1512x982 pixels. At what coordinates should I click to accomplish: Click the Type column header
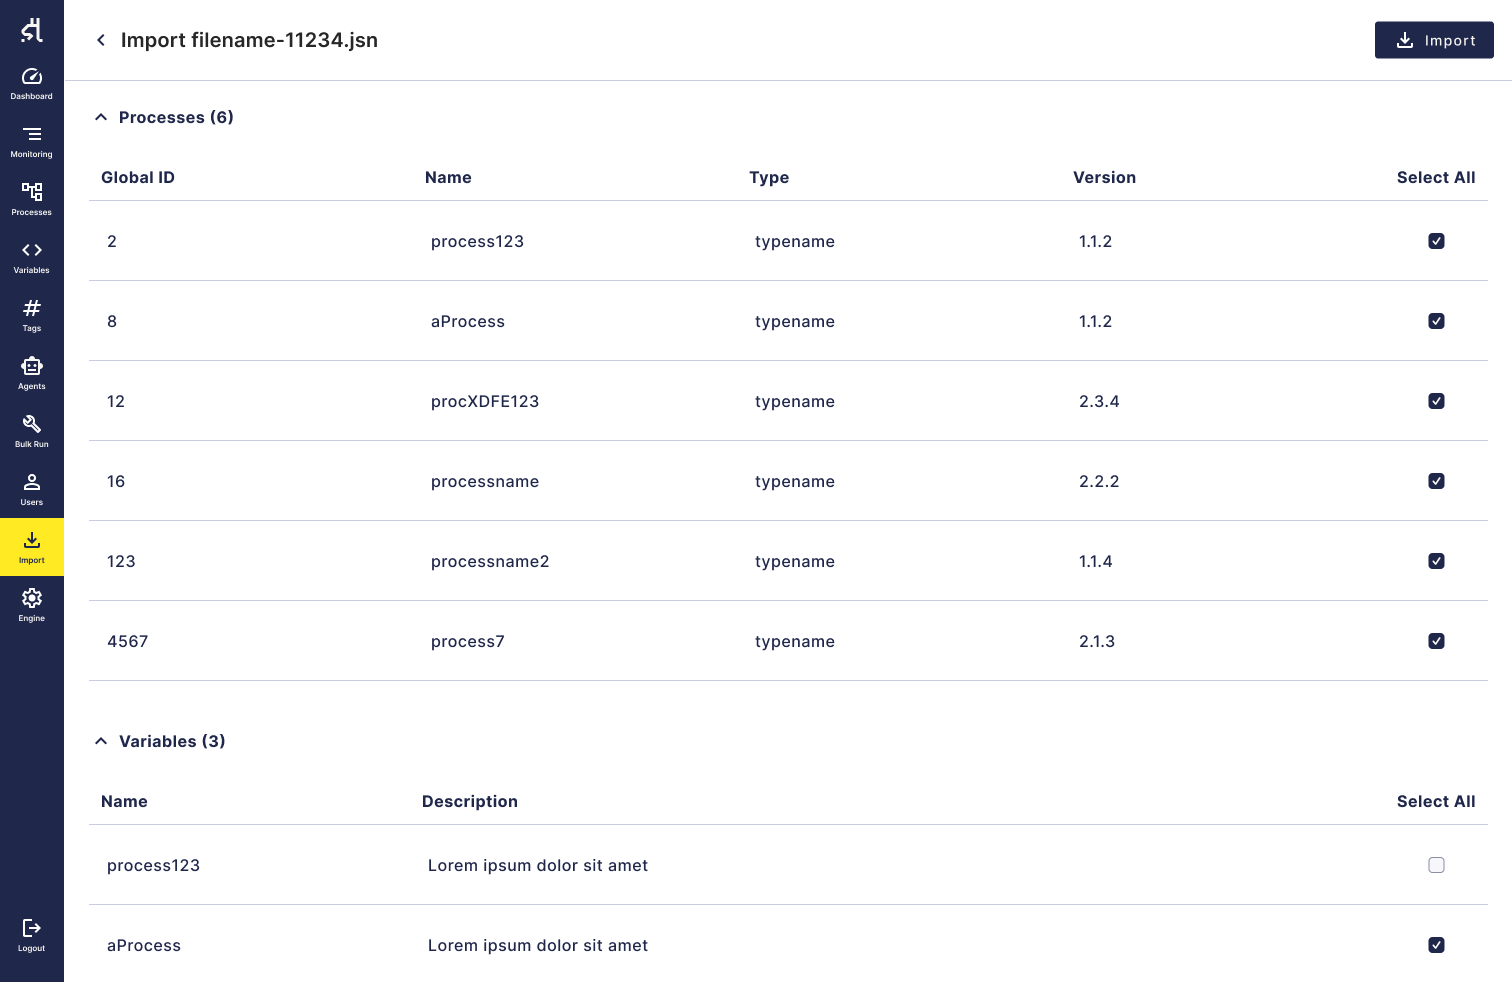pyautogui.click(x=769, y=177)
